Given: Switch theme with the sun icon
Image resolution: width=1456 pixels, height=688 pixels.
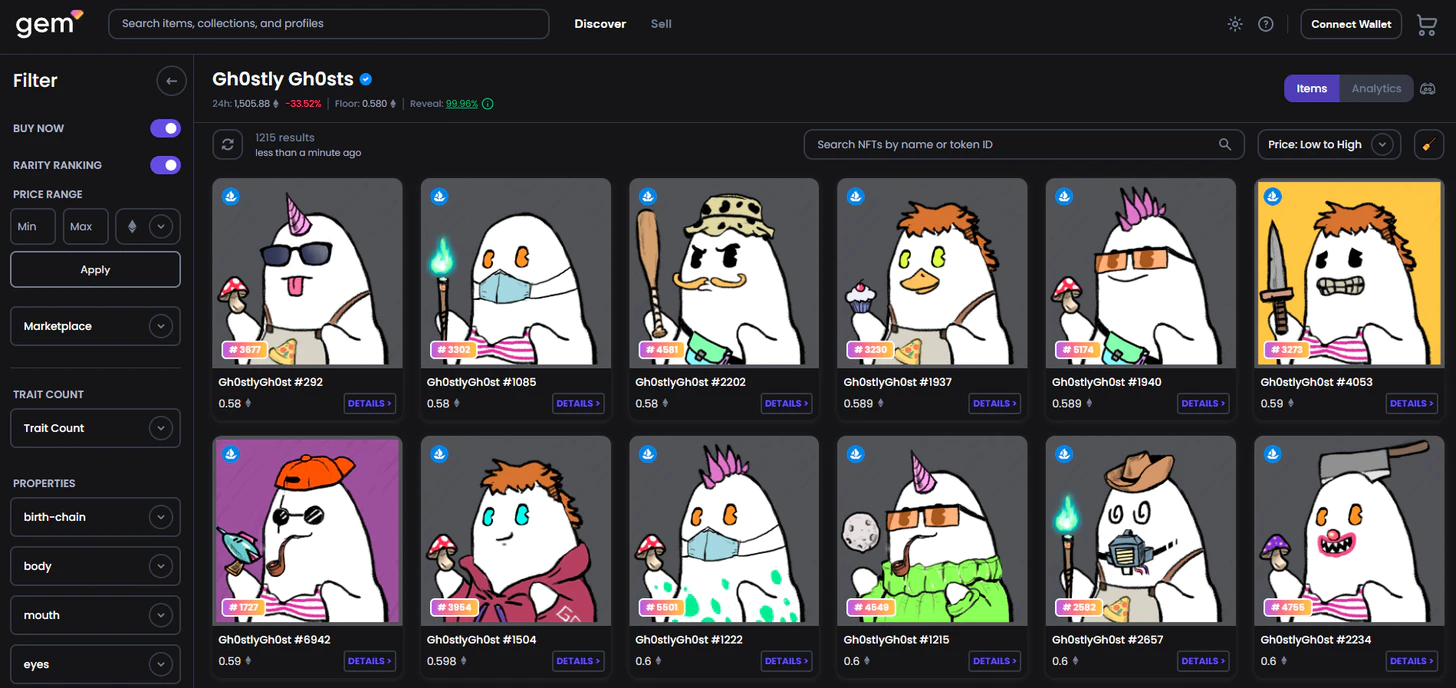Looking at the screenshot, I should pyautogui.click(x=1235, y=24).
